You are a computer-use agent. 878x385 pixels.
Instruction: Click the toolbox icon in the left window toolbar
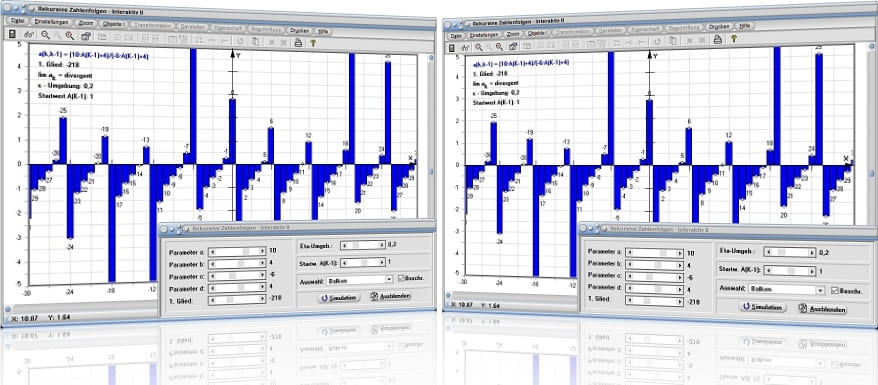[x=86, y=36]
